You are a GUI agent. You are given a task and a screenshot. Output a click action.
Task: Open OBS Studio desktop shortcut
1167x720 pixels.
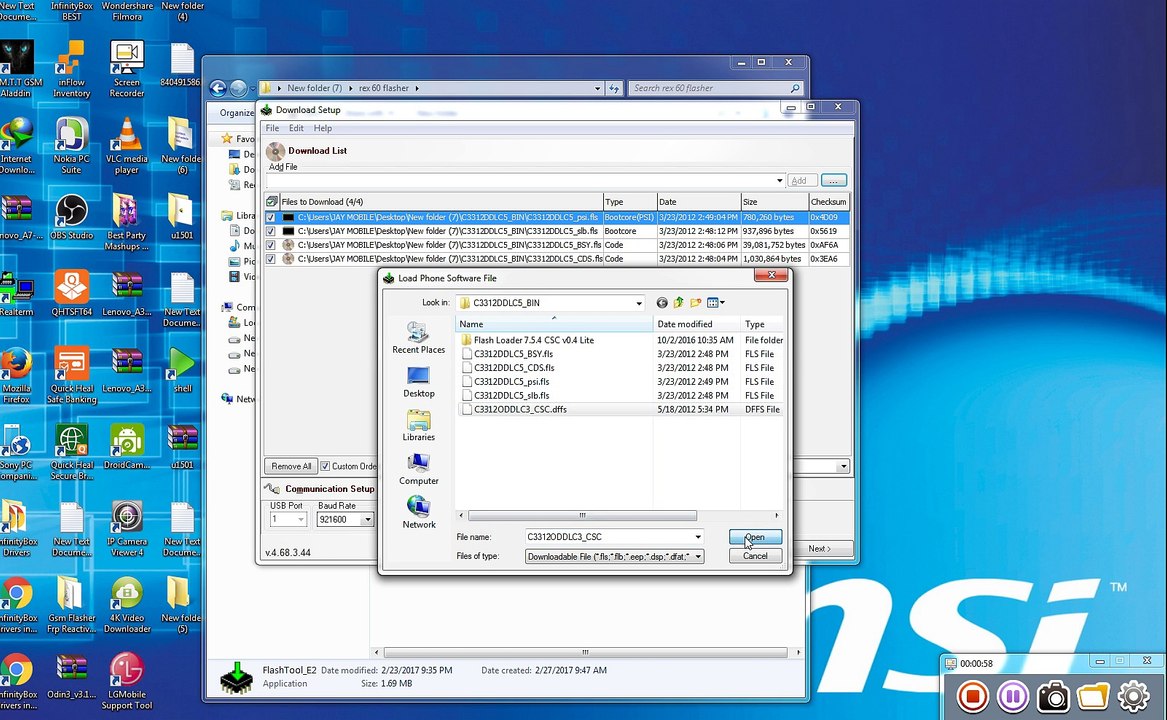coord(71,217)
